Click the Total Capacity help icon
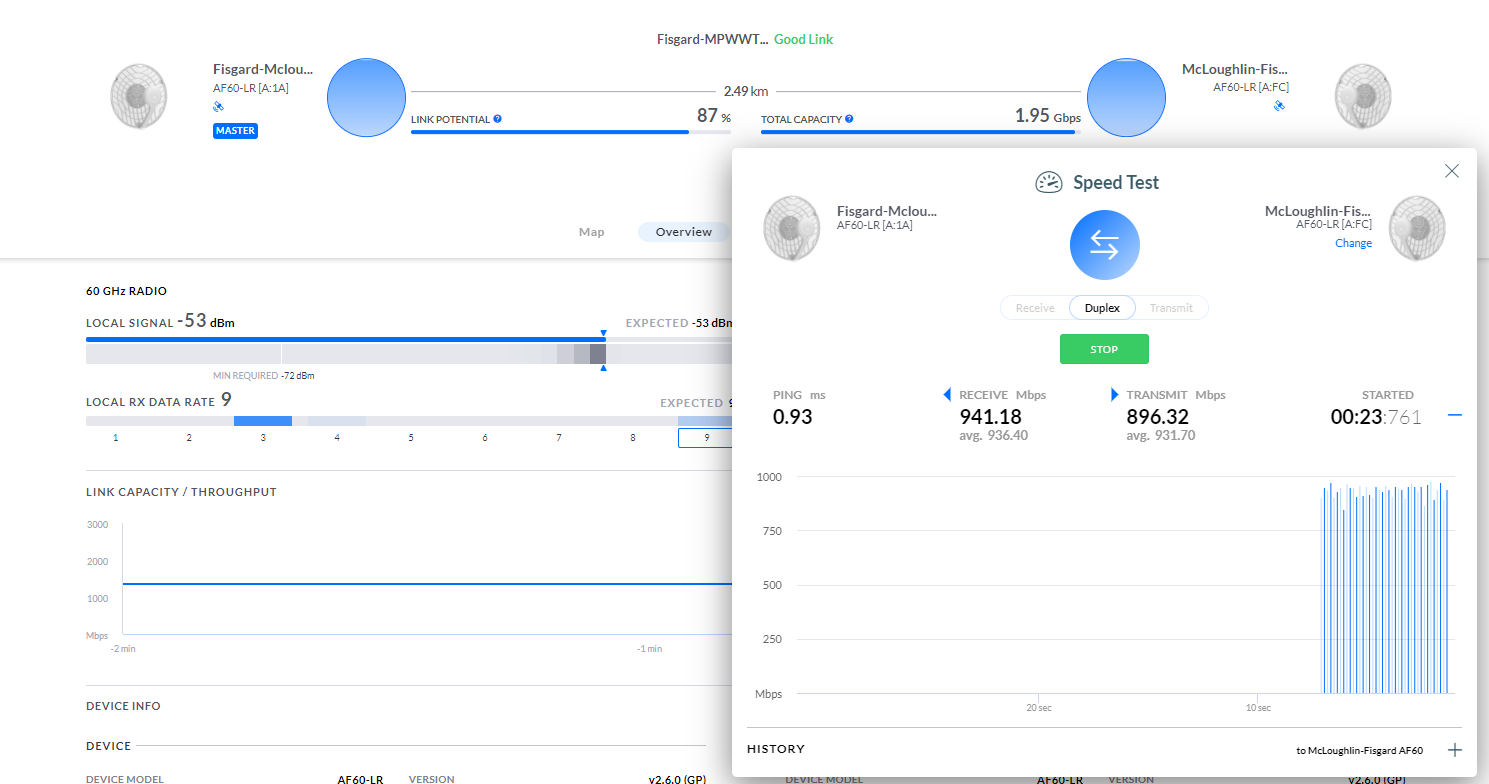The height and width of the screenshot is (784, 1489). tap(848, 119)
